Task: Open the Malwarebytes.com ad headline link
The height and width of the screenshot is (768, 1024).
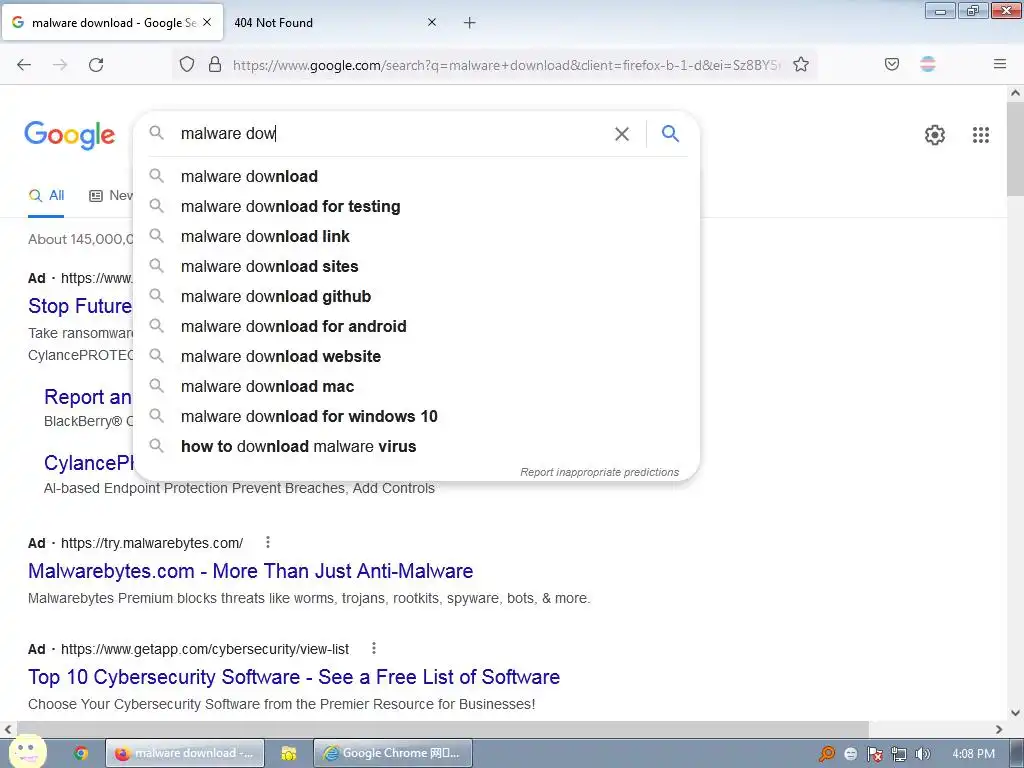Action: [x=250, y=571]
